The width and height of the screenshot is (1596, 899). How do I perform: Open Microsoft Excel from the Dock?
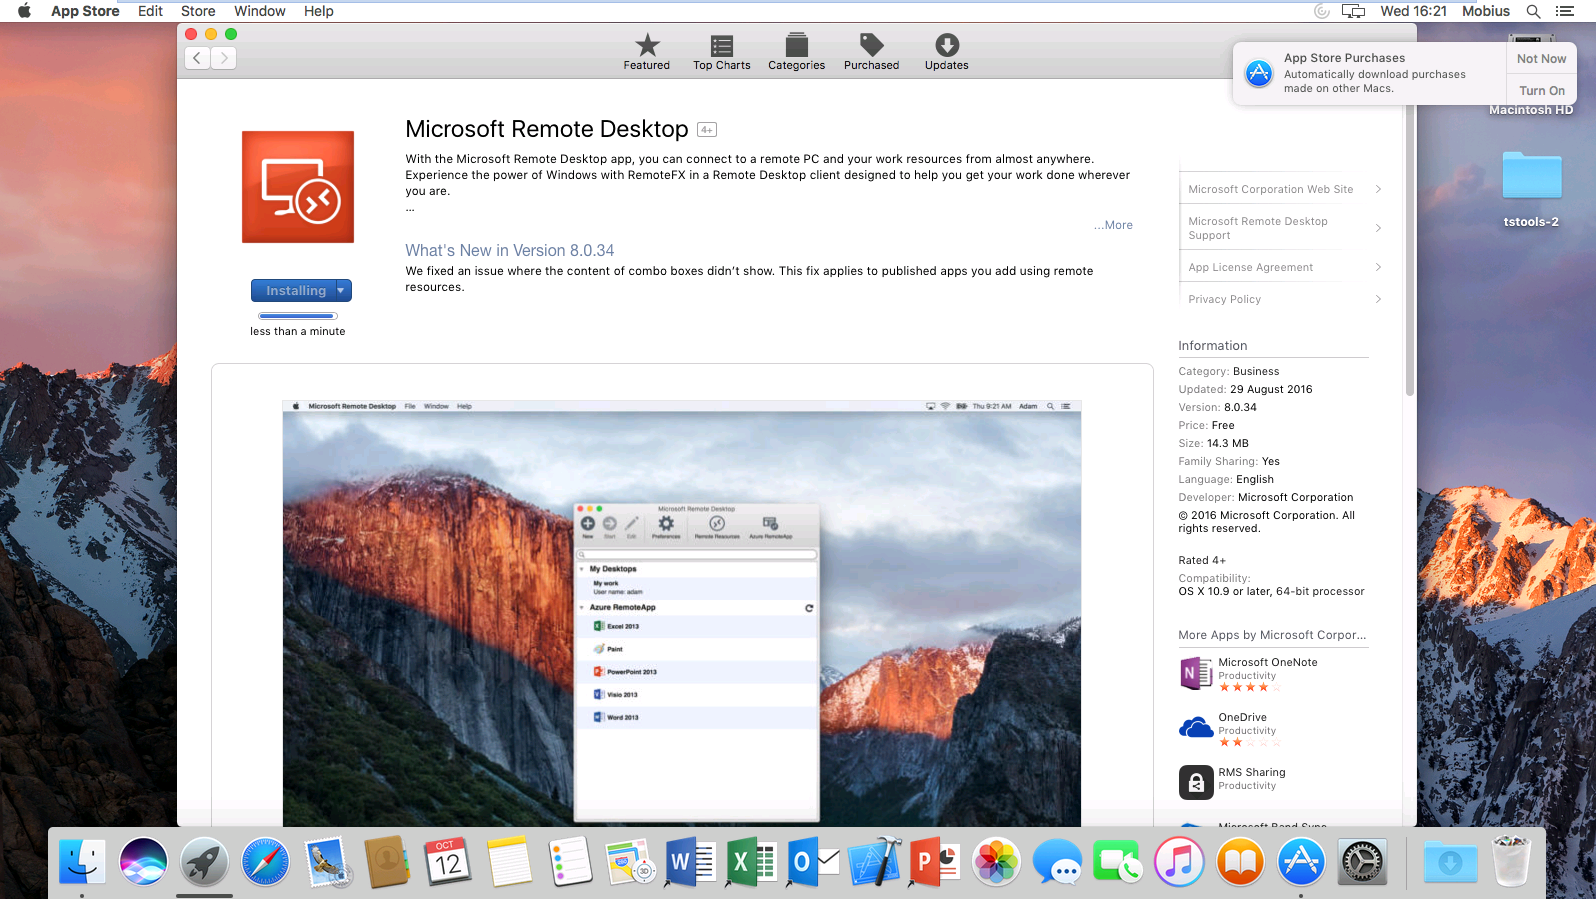pos(752,861)
